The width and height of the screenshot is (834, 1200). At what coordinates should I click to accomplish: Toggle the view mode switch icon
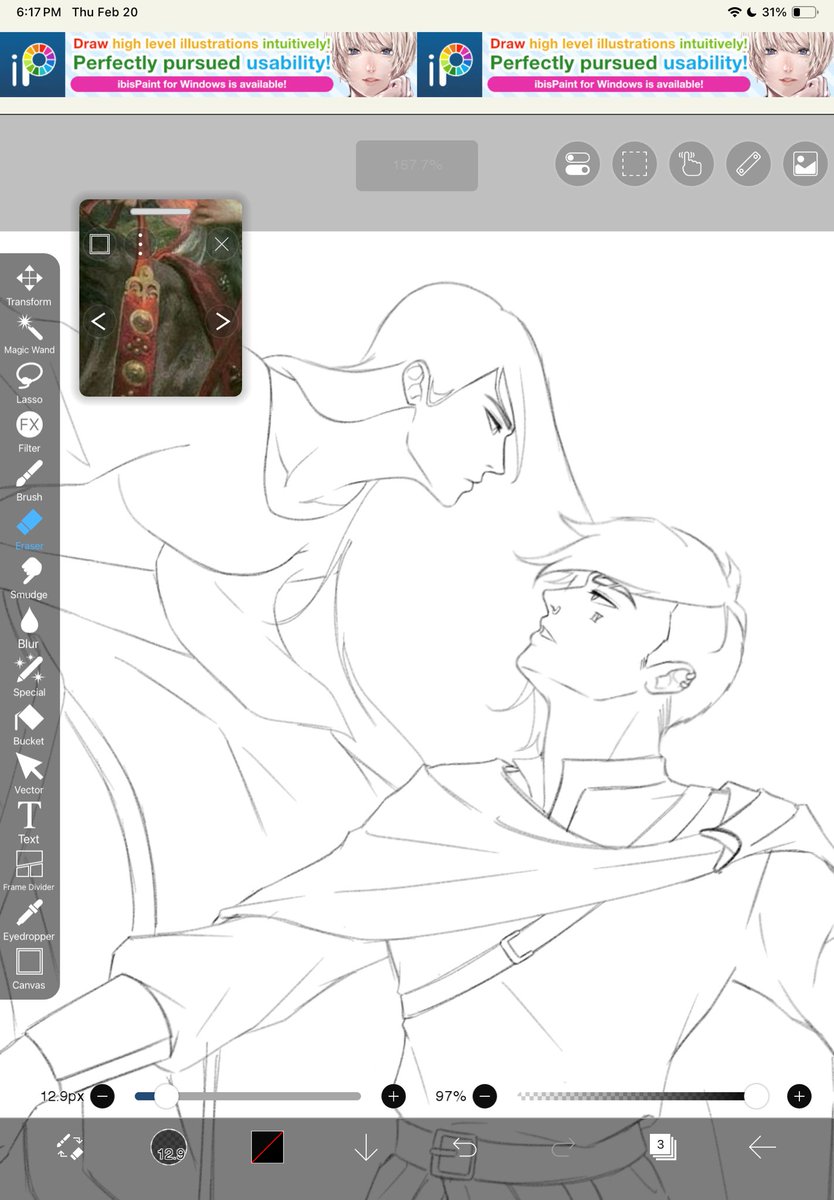(x=577, y=164)
